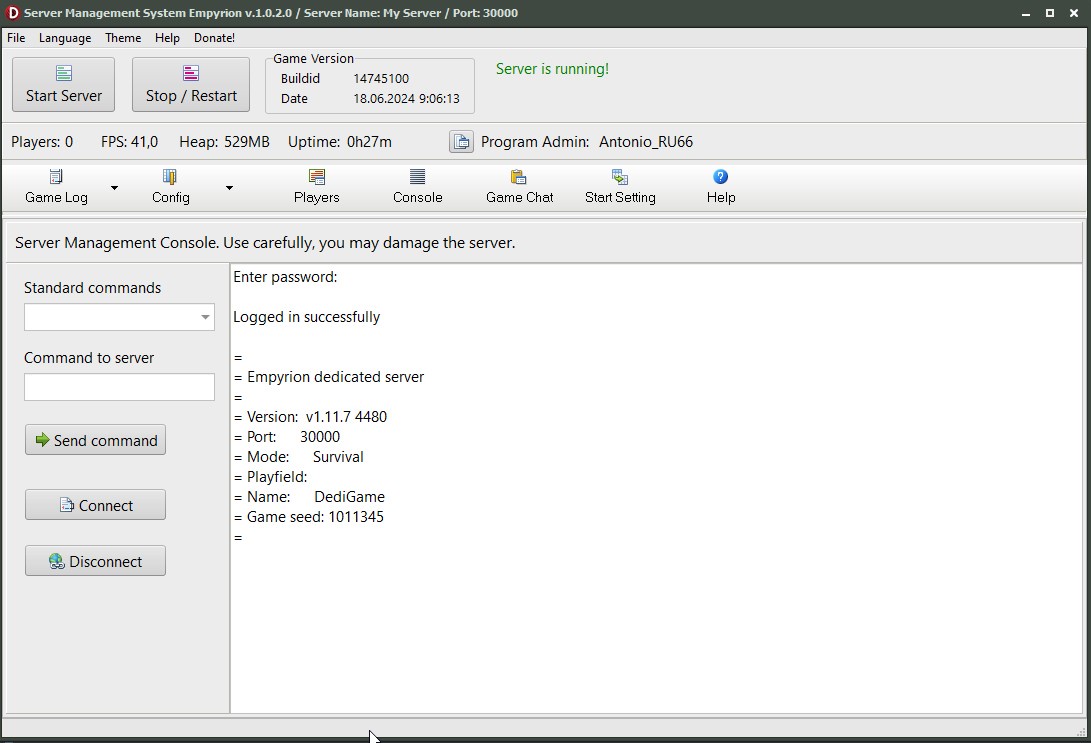
Task: Open the Start Setting toolbar icon
Action: 620,186
